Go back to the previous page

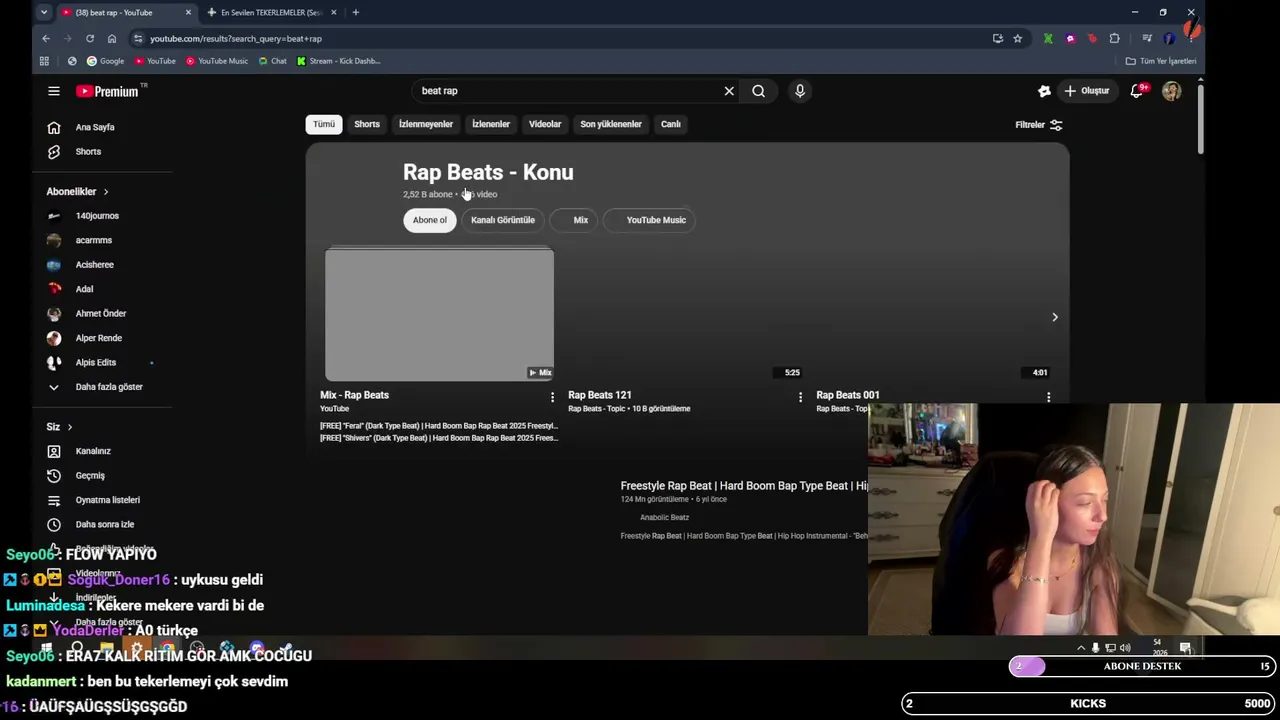point(46,38)
